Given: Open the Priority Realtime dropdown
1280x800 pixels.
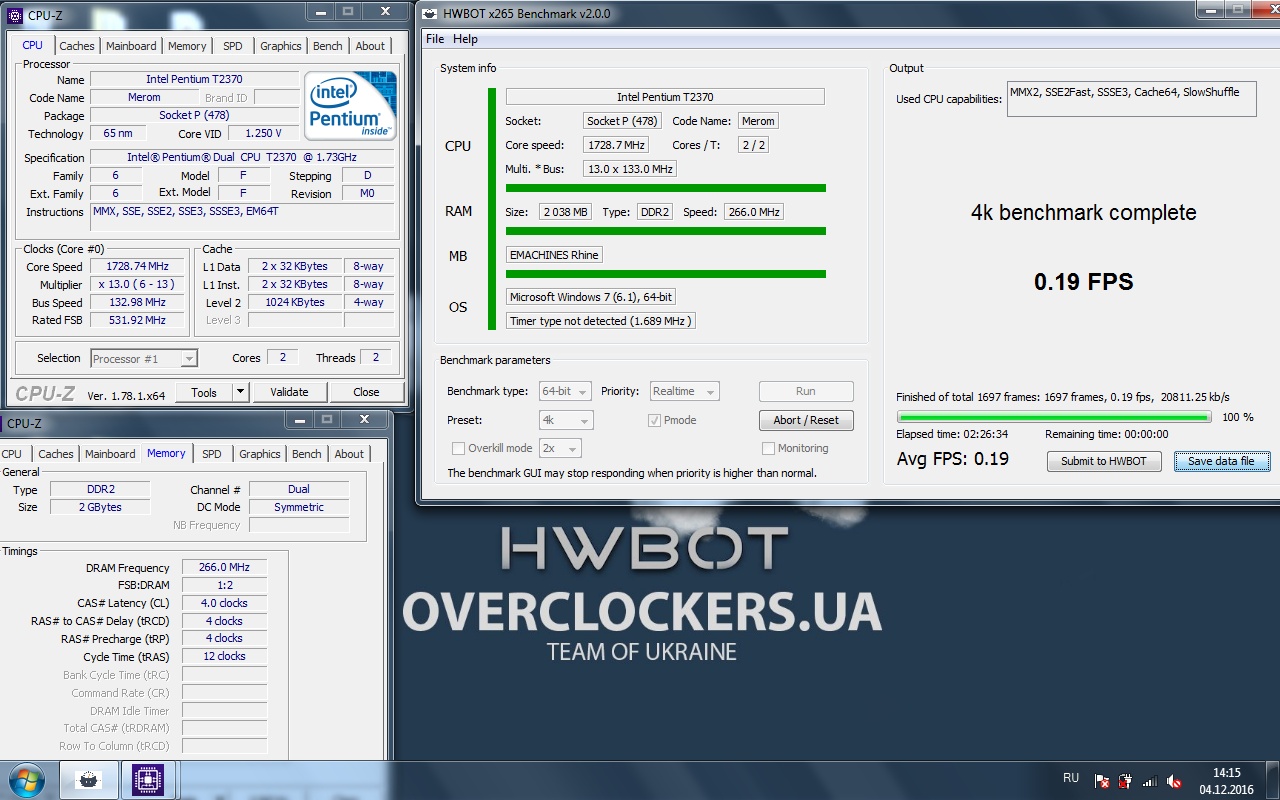Looking at the screenshot, I should (684, 391).
